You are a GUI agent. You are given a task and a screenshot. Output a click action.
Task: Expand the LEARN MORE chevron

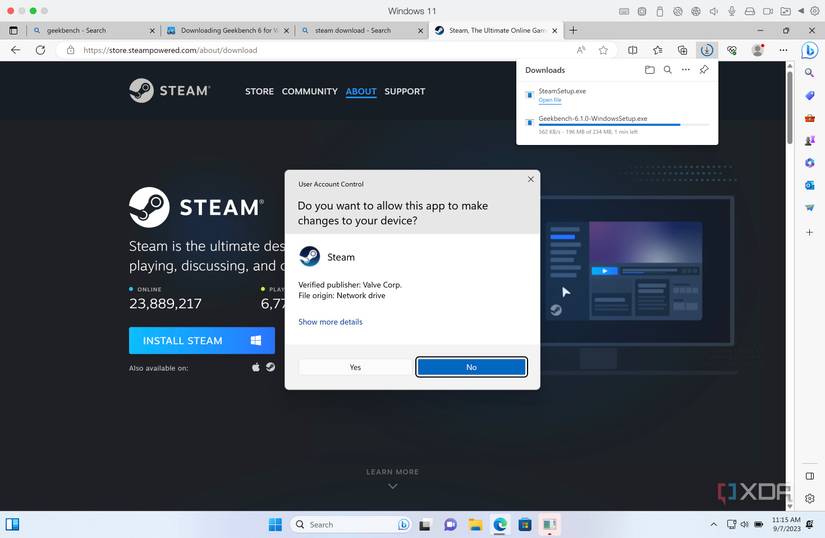[393, 486]
